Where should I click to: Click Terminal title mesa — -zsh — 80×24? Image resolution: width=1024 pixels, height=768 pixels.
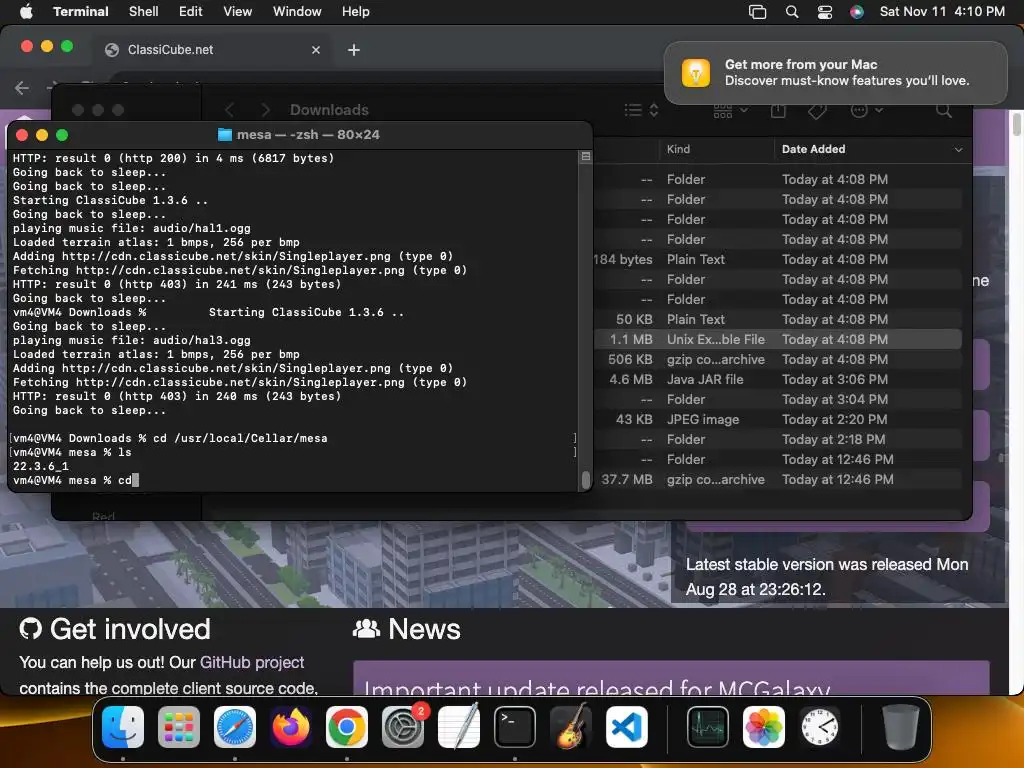(308, 135)
